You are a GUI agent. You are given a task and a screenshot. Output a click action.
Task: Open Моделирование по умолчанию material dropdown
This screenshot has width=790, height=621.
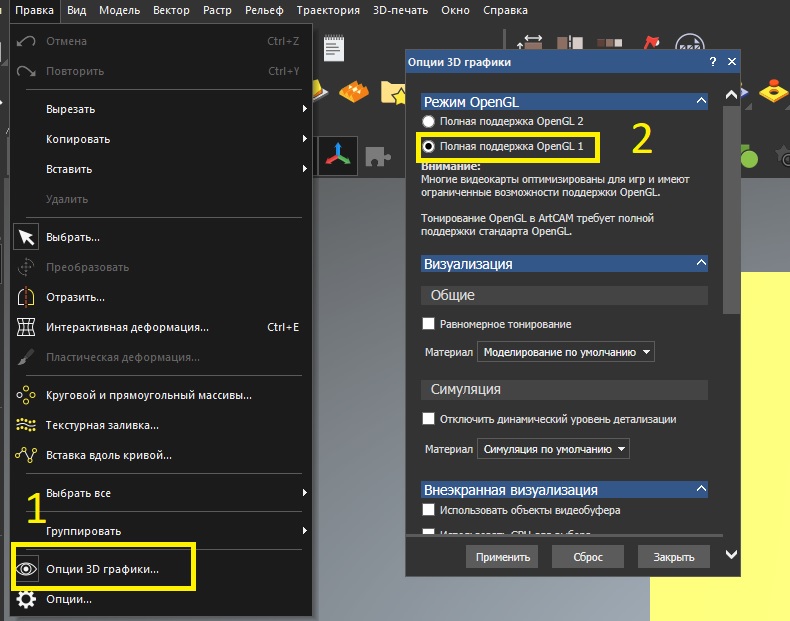(x=566, y=352)
